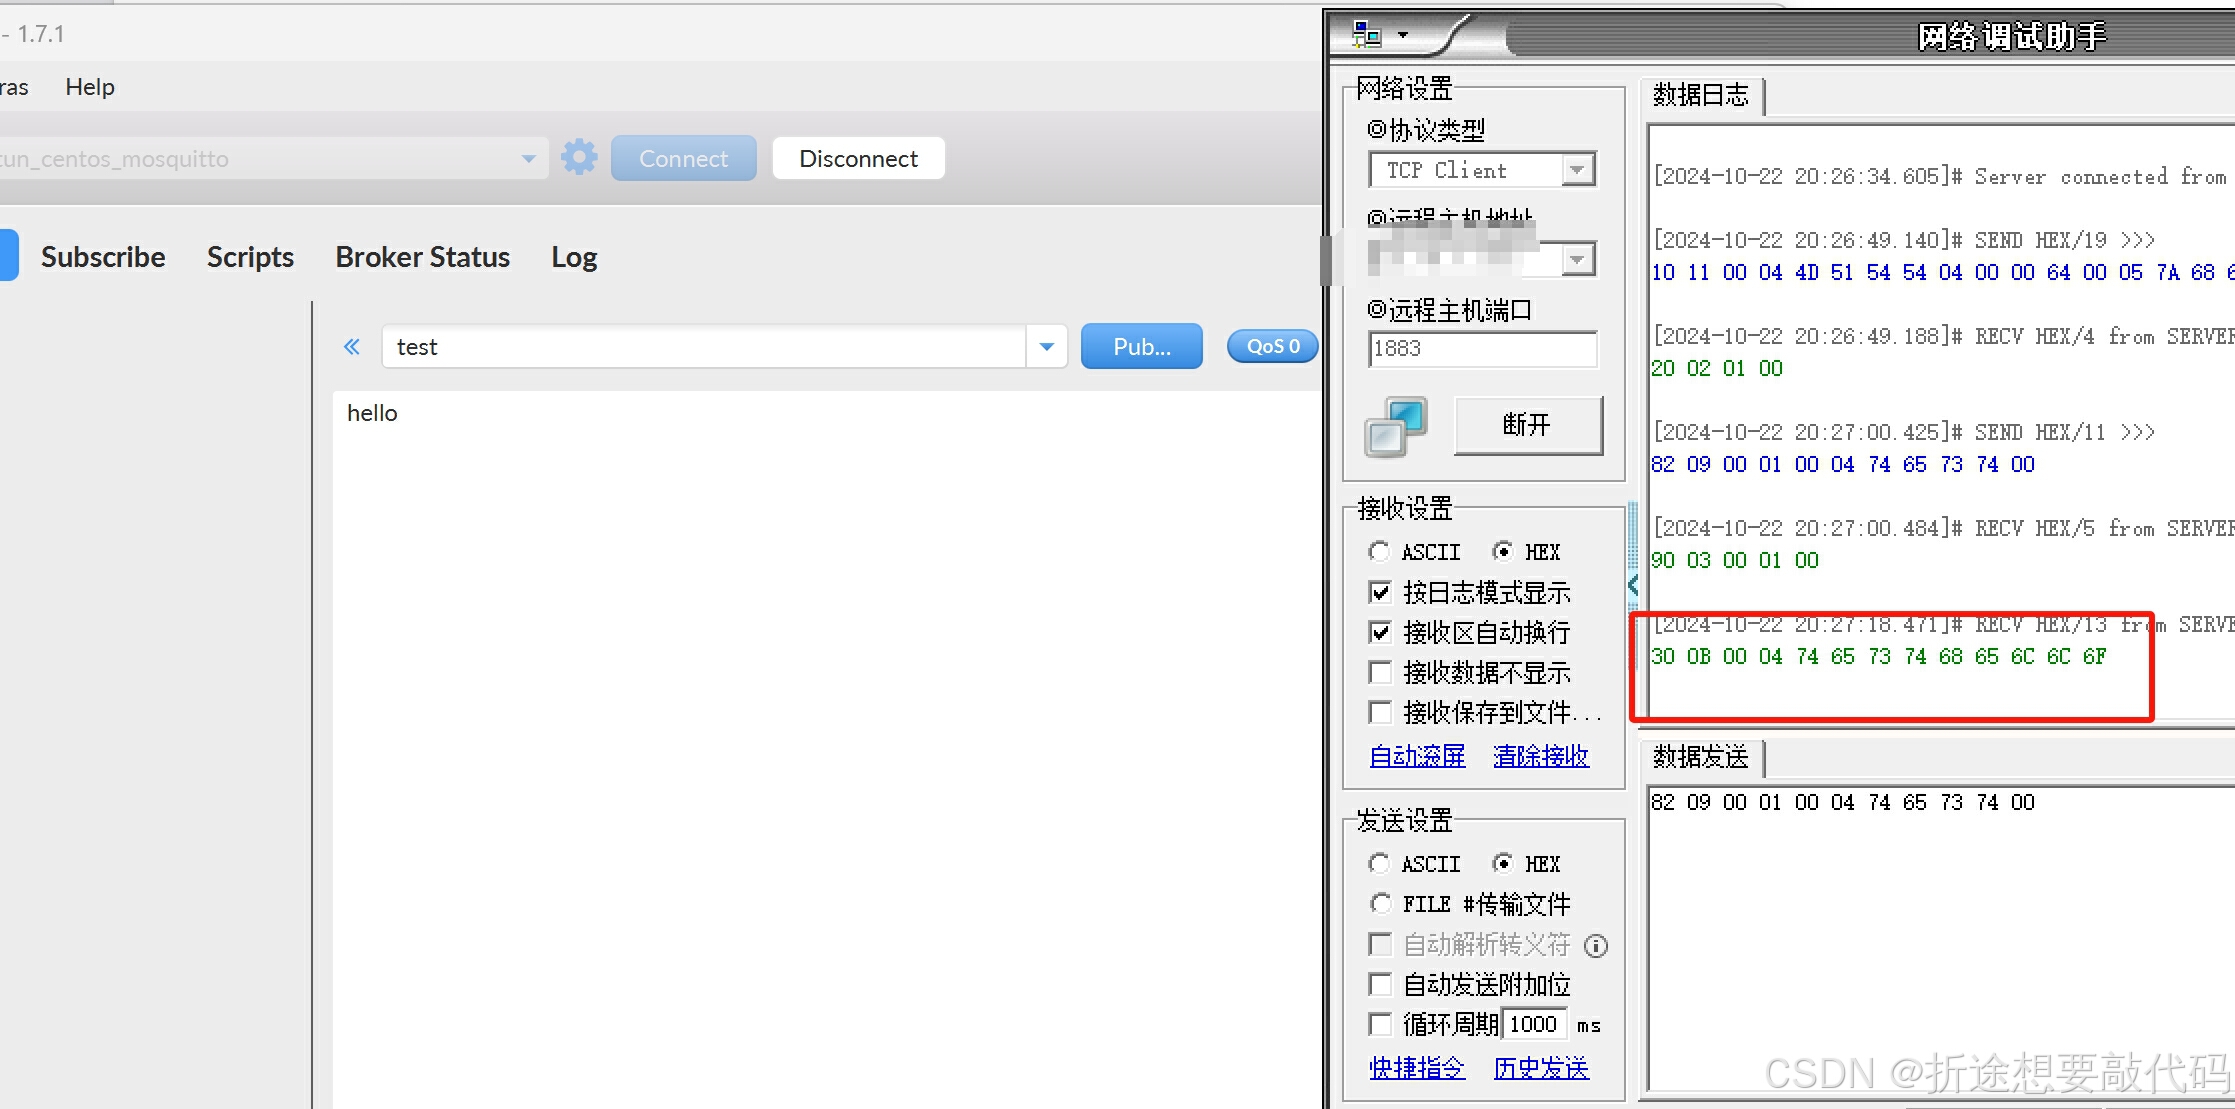2235x1109 pixels.
Task: Click the info icon next to 自动解析转义符
Action: [x=1596, y=946]
